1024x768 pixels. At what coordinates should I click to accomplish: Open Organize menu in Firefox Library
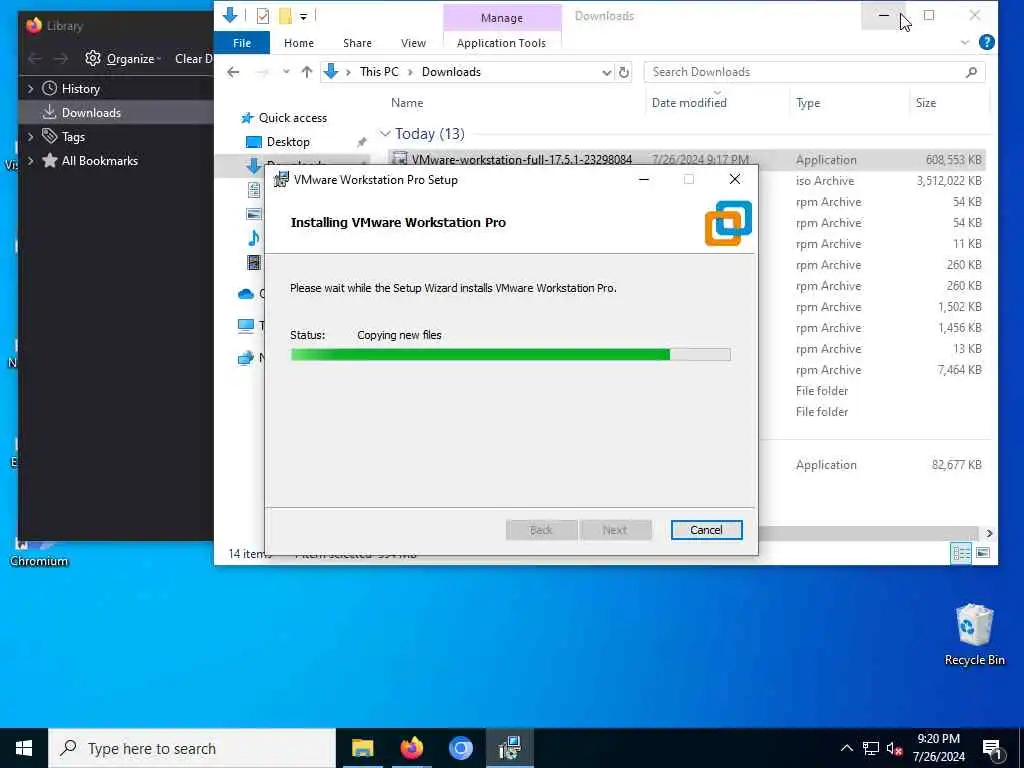tap(124, 59)
